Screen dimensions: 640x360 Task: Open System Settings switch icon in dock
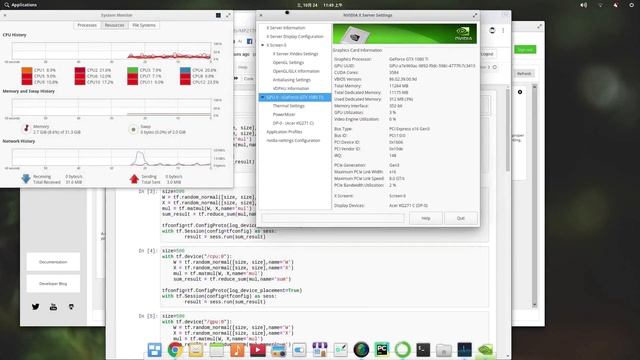pyautogui.click(x=299, y=350)
